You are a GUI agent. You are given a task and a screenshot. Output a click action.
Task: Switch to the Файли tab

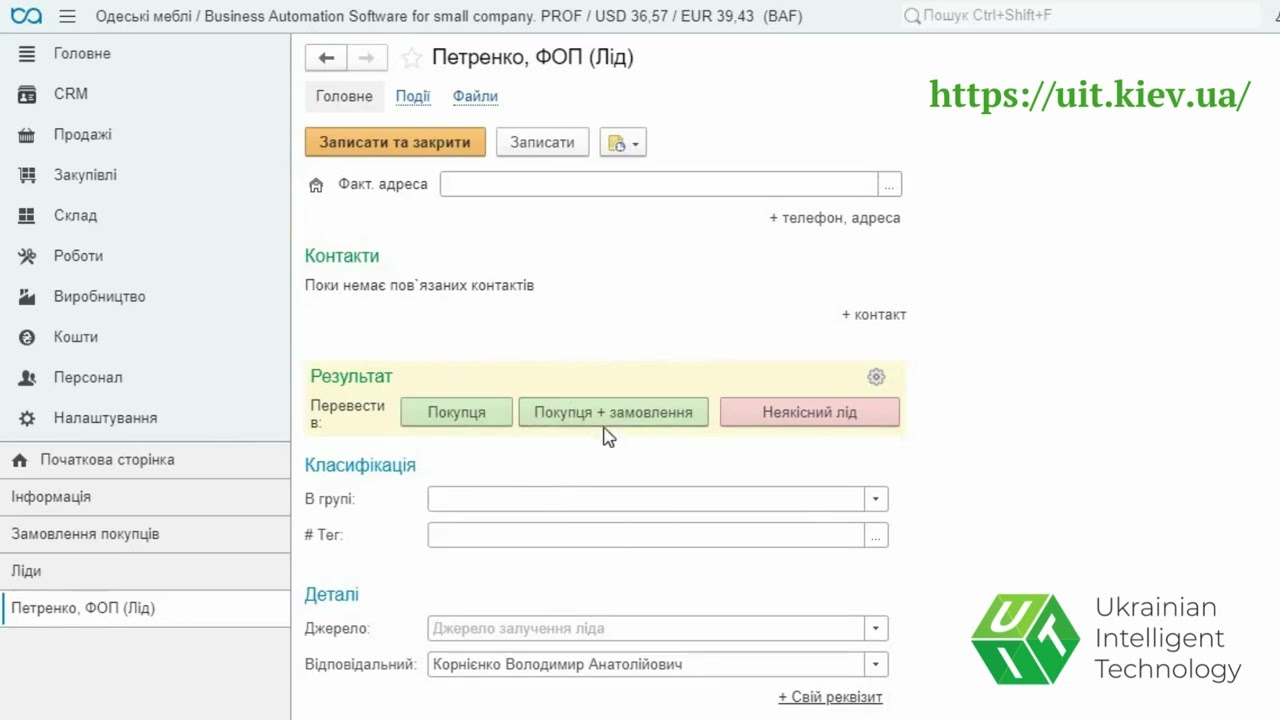475,96
